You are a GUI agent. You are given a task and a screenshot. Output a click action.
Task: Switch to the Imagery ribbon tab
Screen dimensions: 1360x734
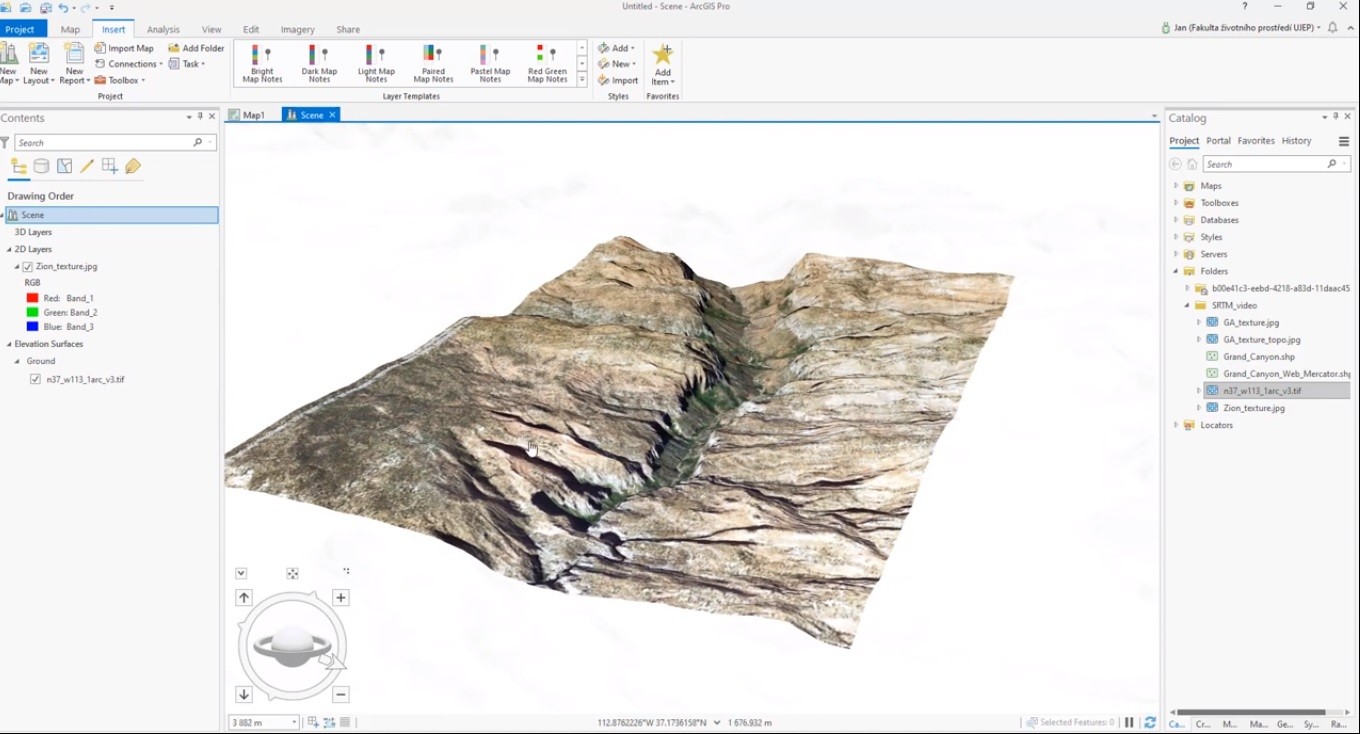(x=297, y=30)
